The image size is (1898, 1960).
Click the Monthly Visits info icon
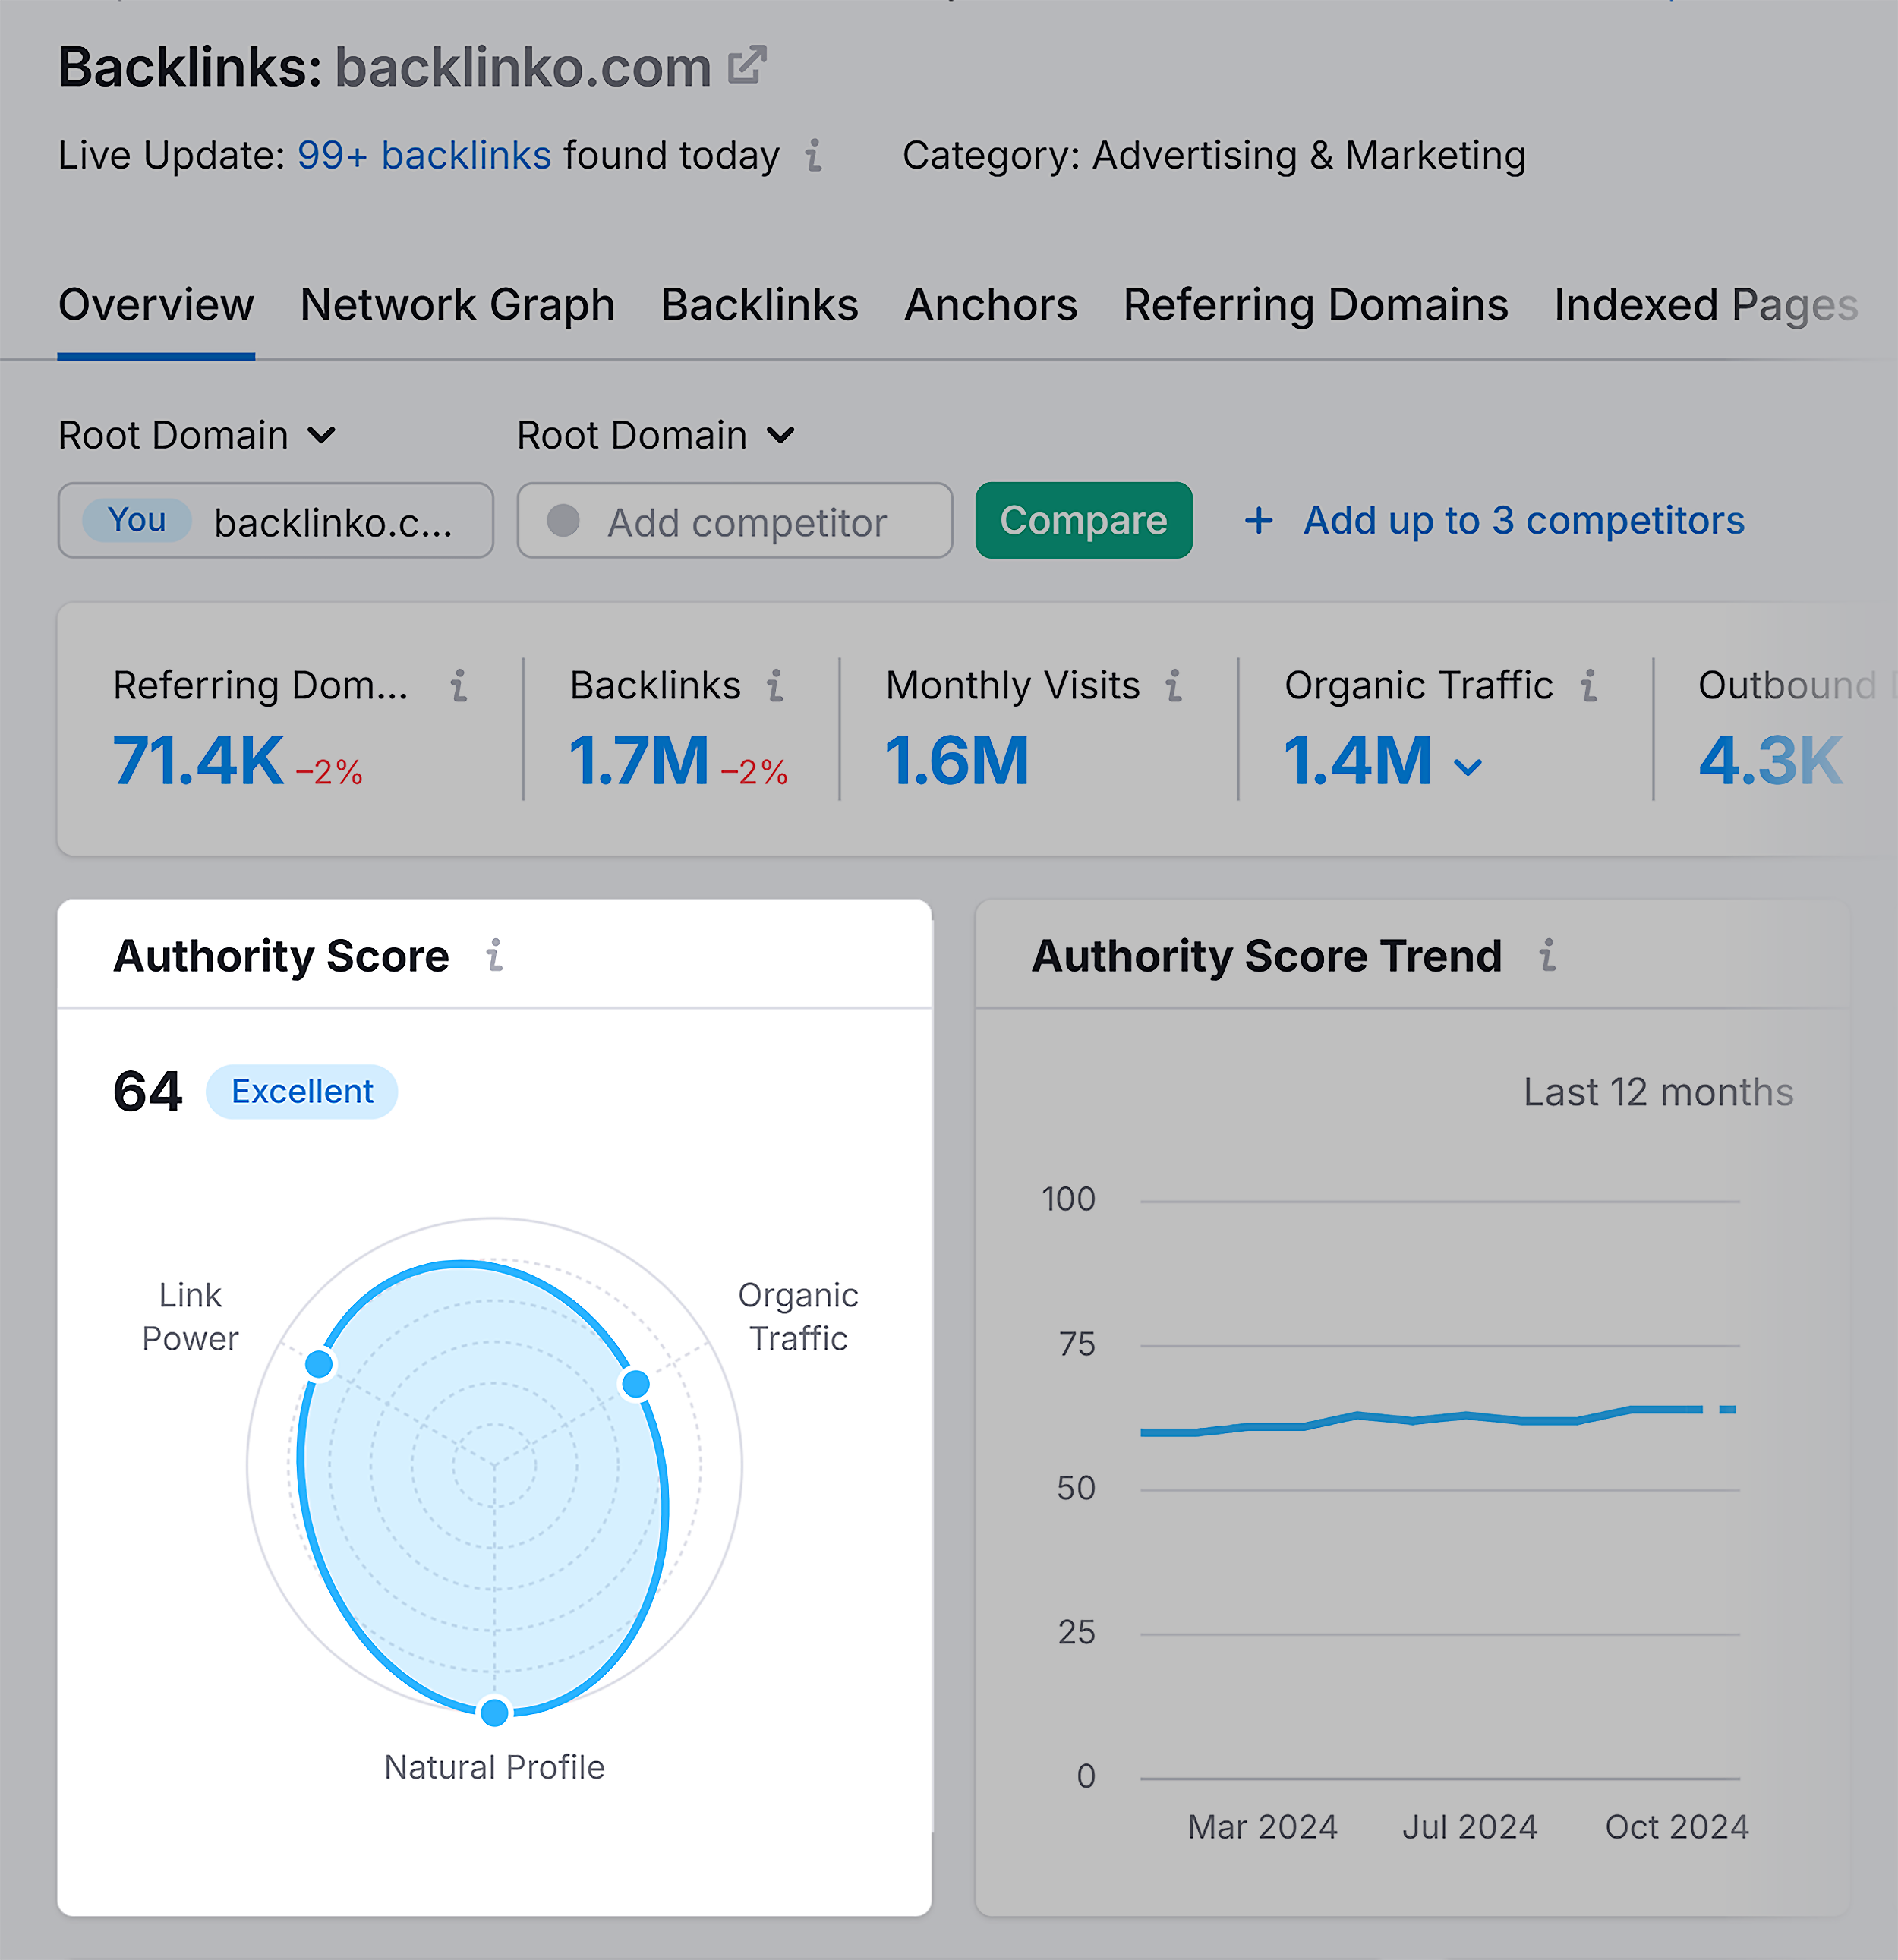[1189, 688]
